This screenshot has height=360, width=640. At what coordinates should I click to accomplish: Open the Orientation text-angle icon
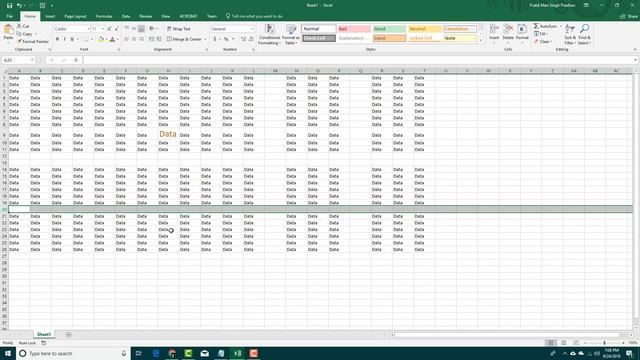click(152, 29)
